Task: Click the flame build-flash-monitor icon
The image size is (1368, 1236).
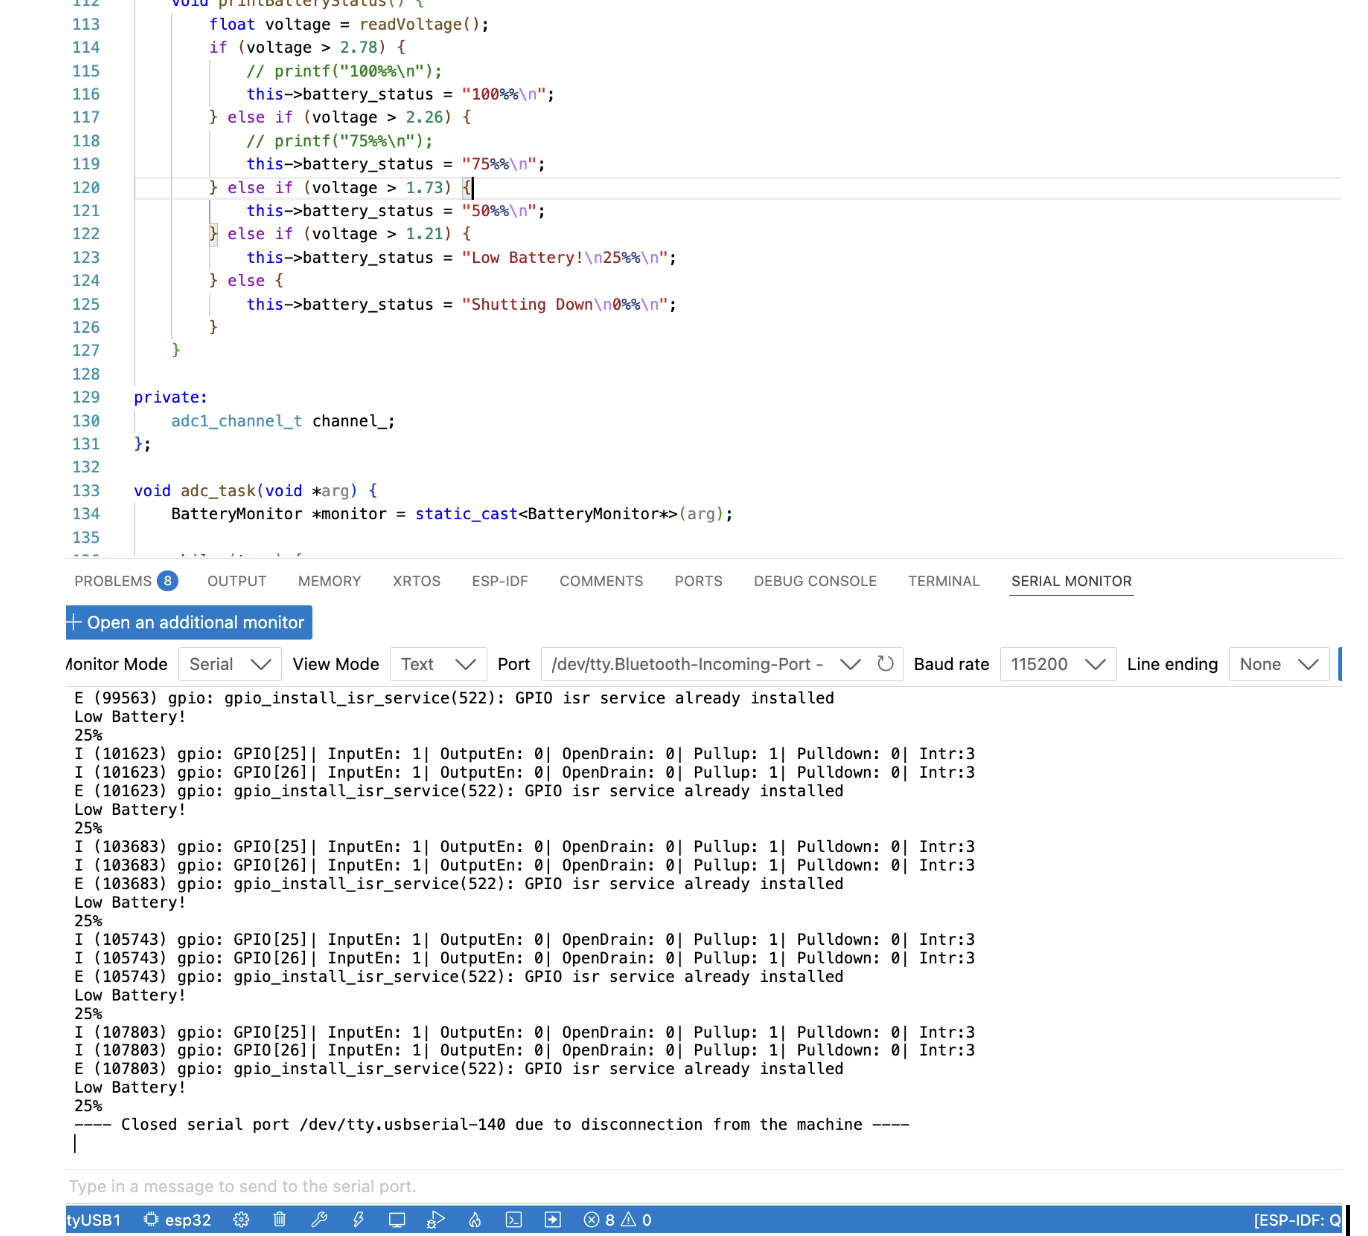Action: (475, 1220)
